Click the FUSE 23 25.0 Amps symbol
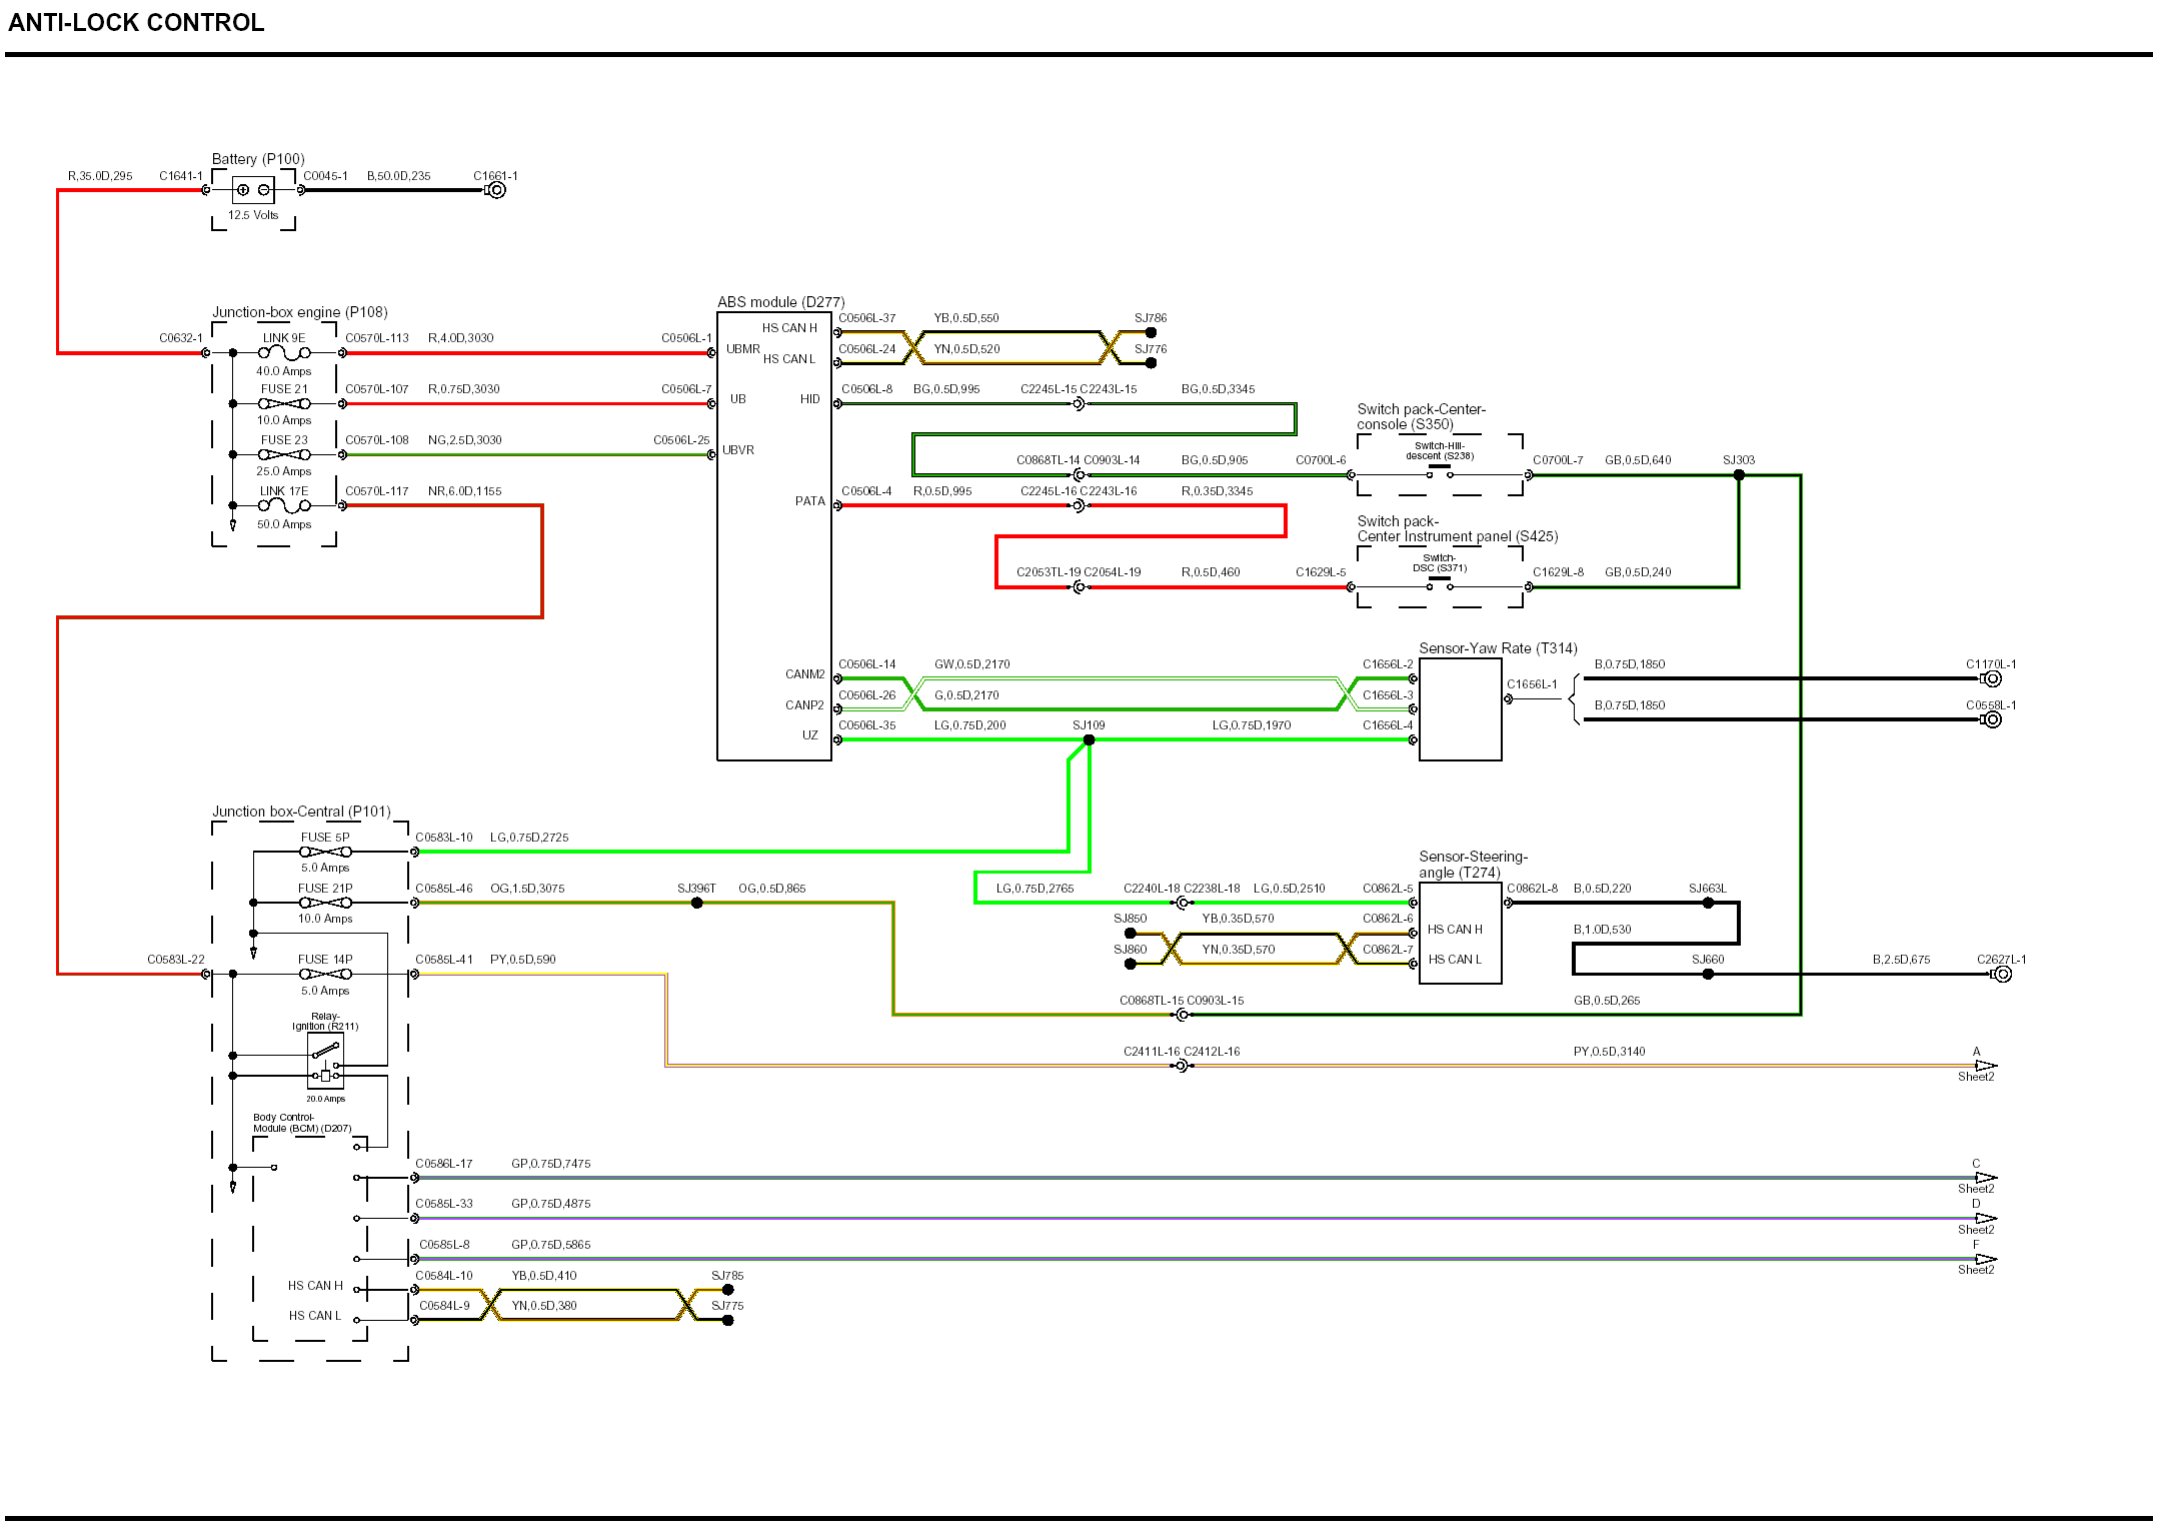Viewport: 2161px width, 1531px height. [284, 455]
